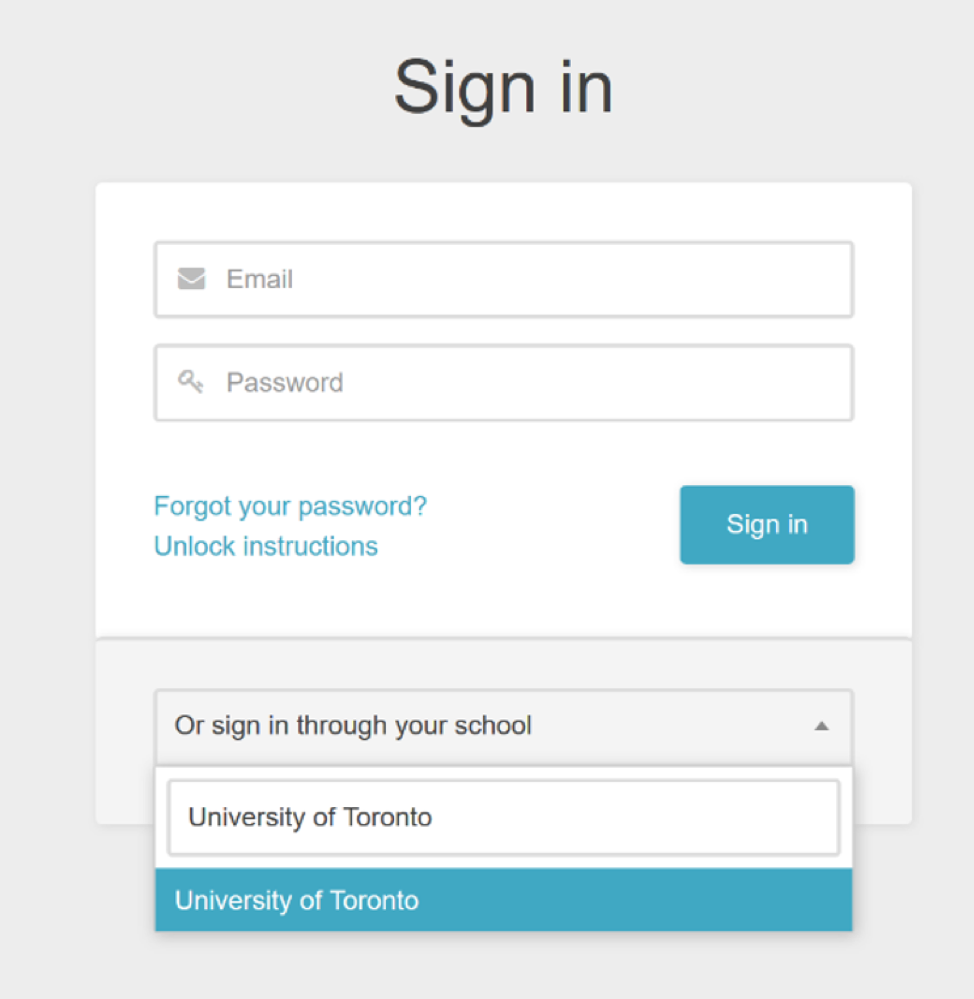Click the large Sign in page heading
The height and width of the screenshot is (999, 974).
[x=503, y=87]
